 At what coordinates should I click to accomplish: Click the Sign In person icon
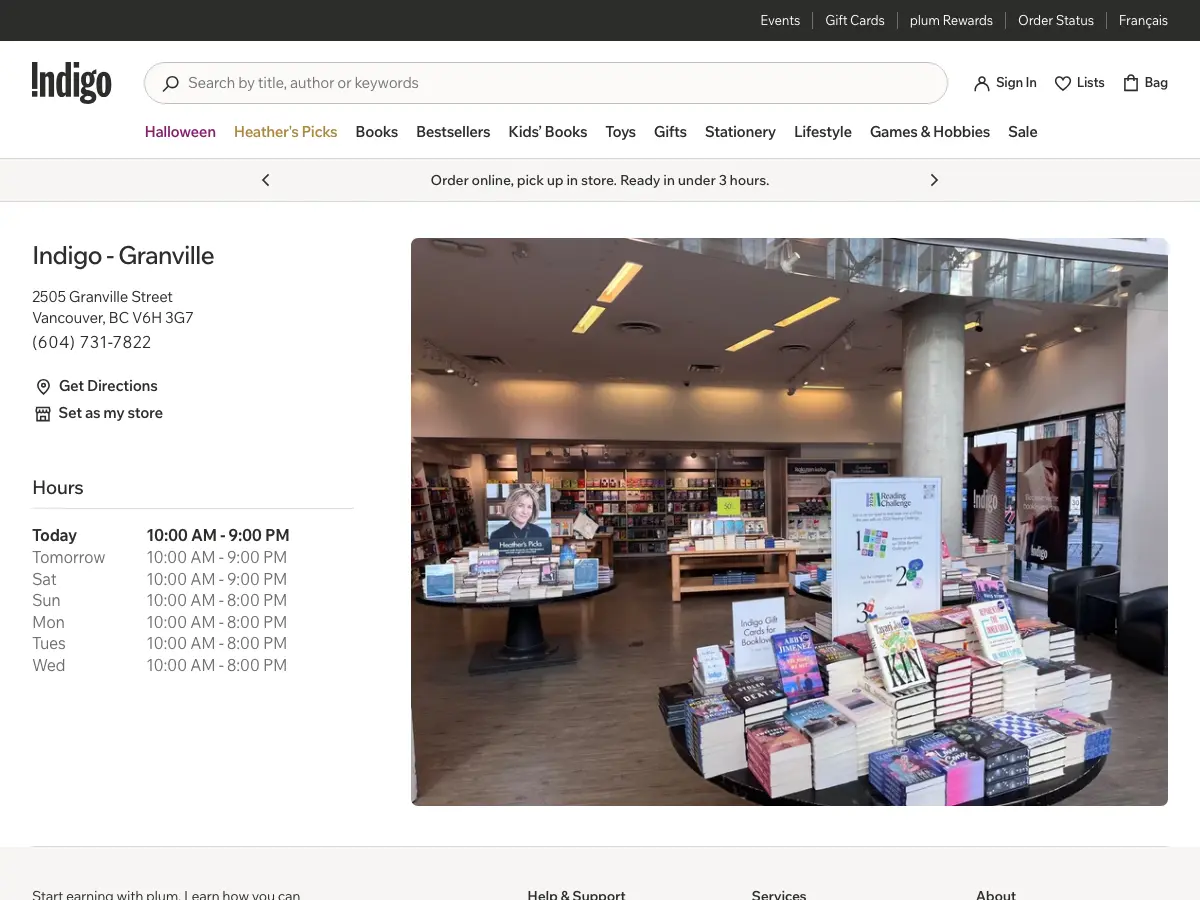pos(981,83)
